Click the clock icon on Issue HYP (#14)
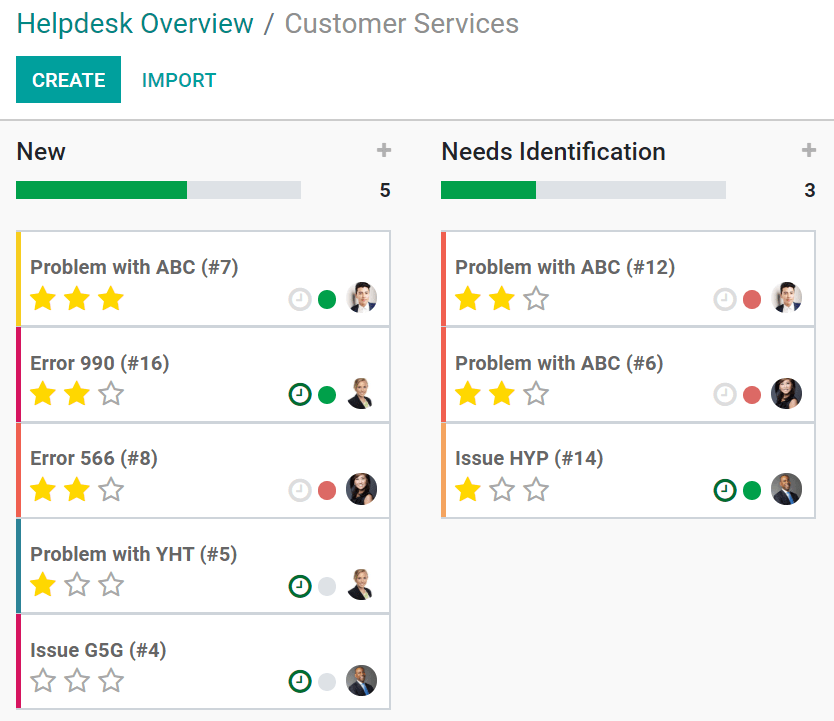The image size is (834, 721). (724, 490)
